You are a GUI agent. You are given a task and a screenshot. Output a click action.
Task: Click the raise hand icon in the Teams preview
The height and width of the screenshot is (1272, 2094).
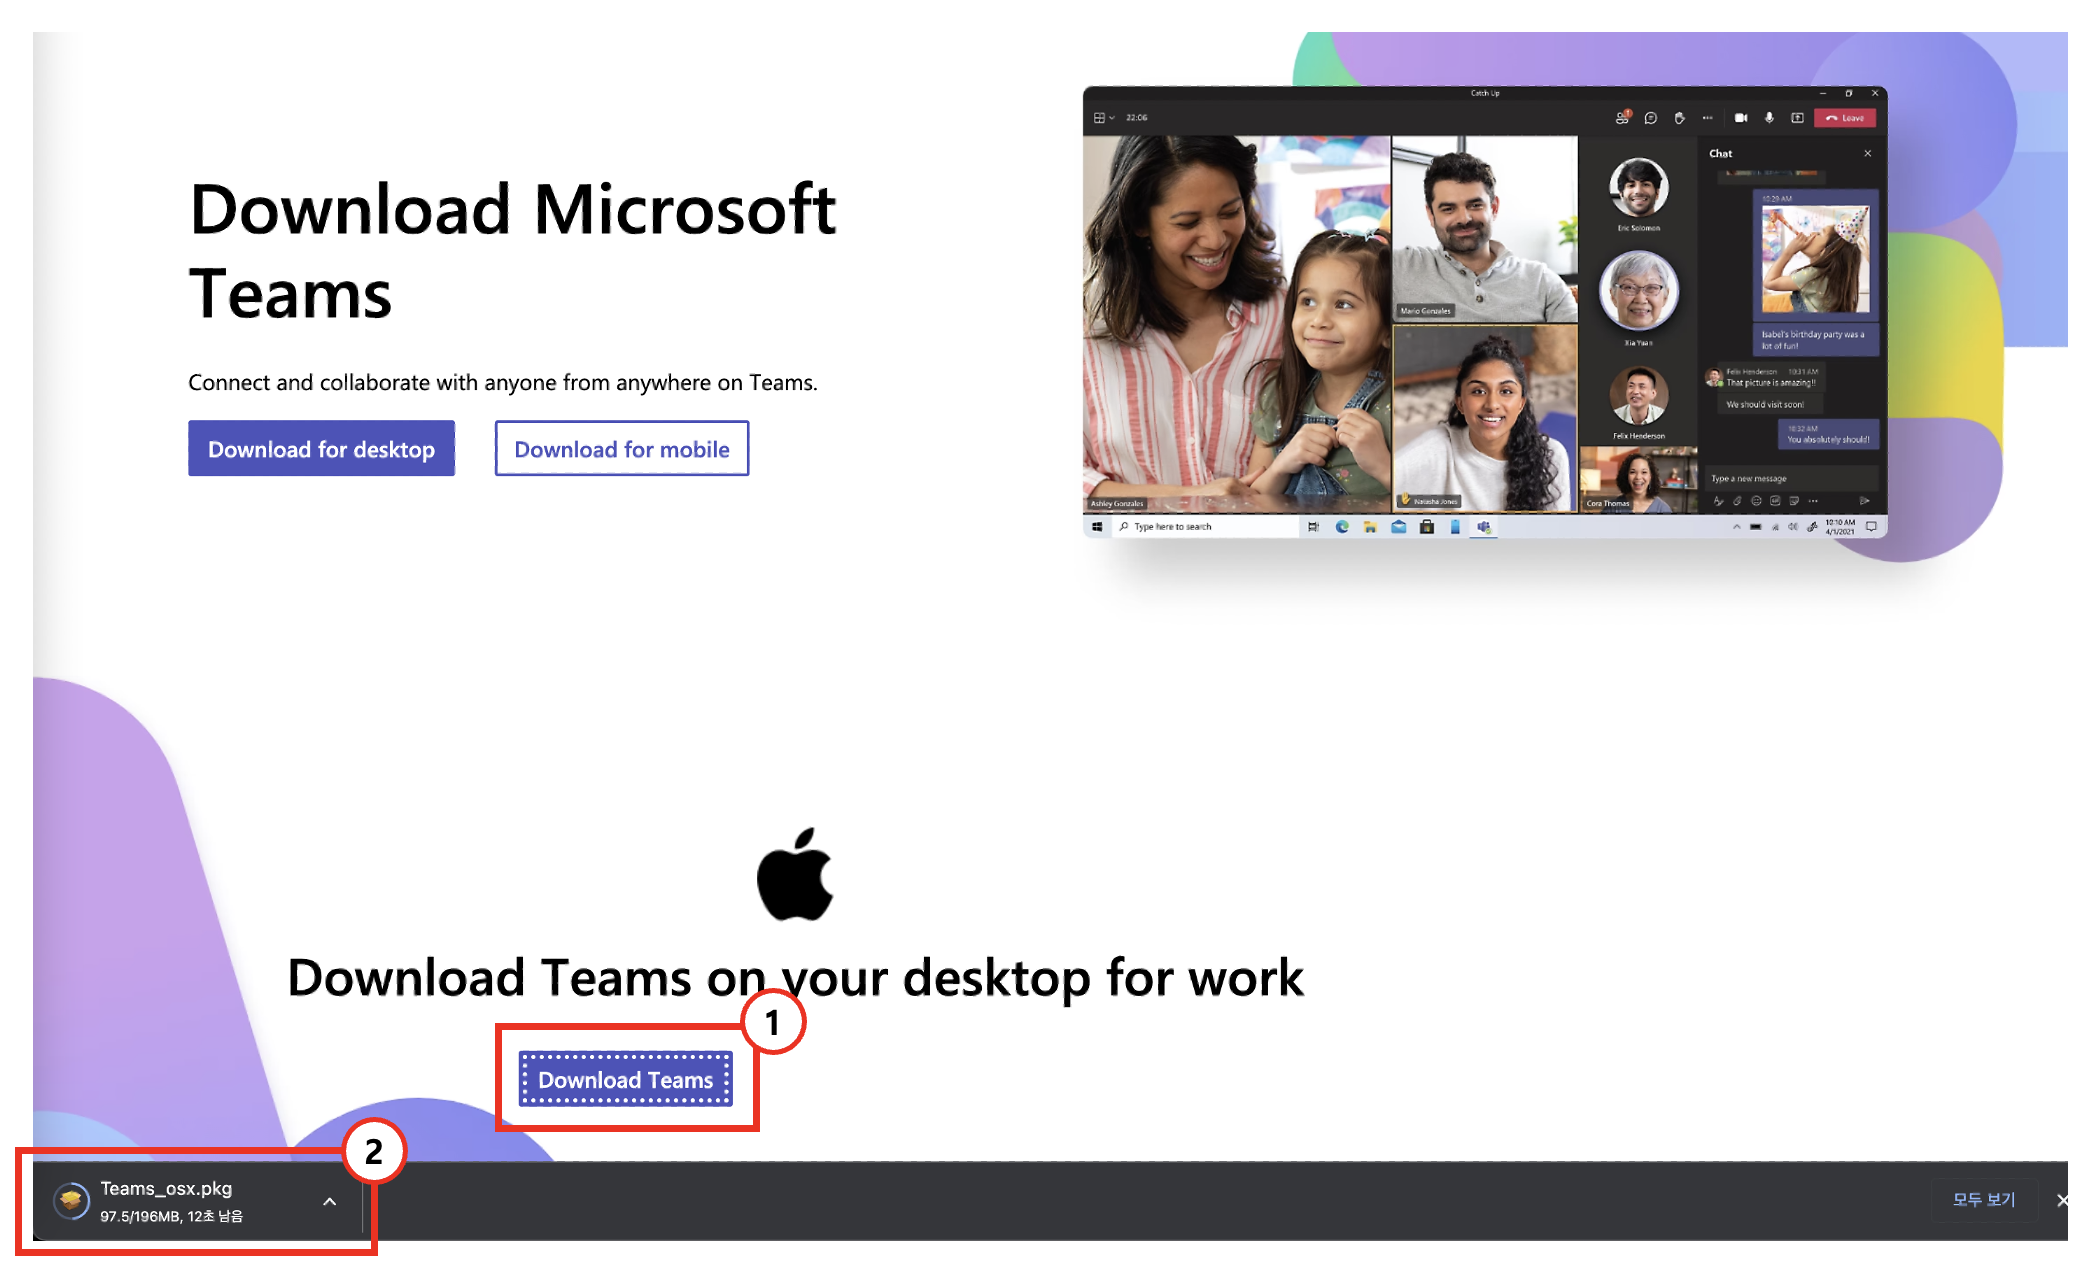tap(1679, 118)
